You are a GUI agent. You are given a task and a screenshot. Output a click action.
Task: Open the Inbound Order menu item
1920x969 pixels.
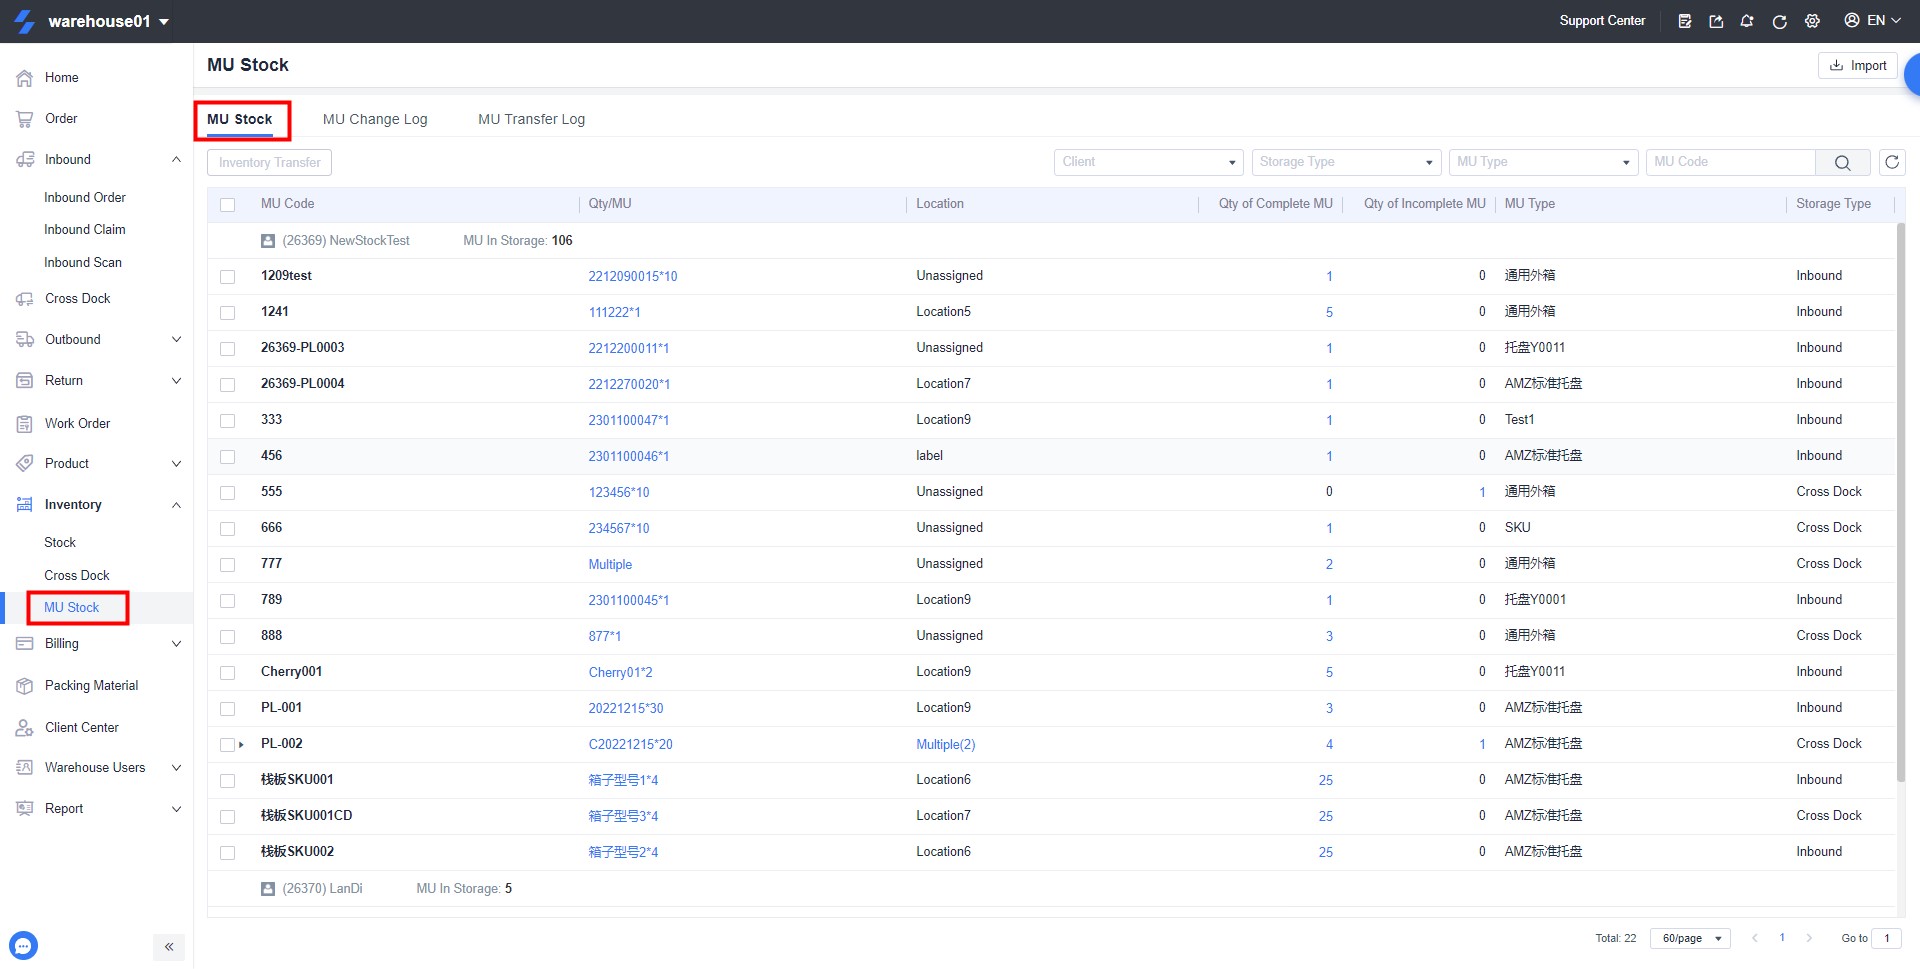click(x=85, y=197)
